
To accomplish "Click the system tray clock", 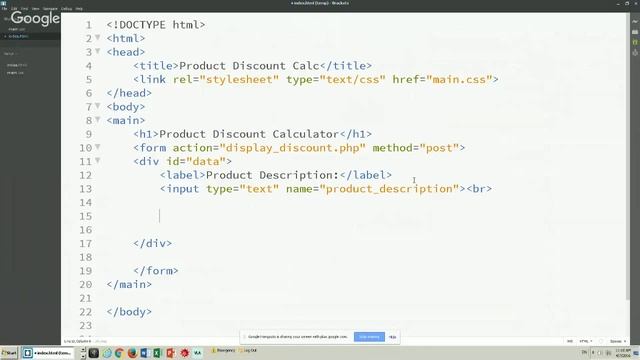I will (x=623, y=353).
